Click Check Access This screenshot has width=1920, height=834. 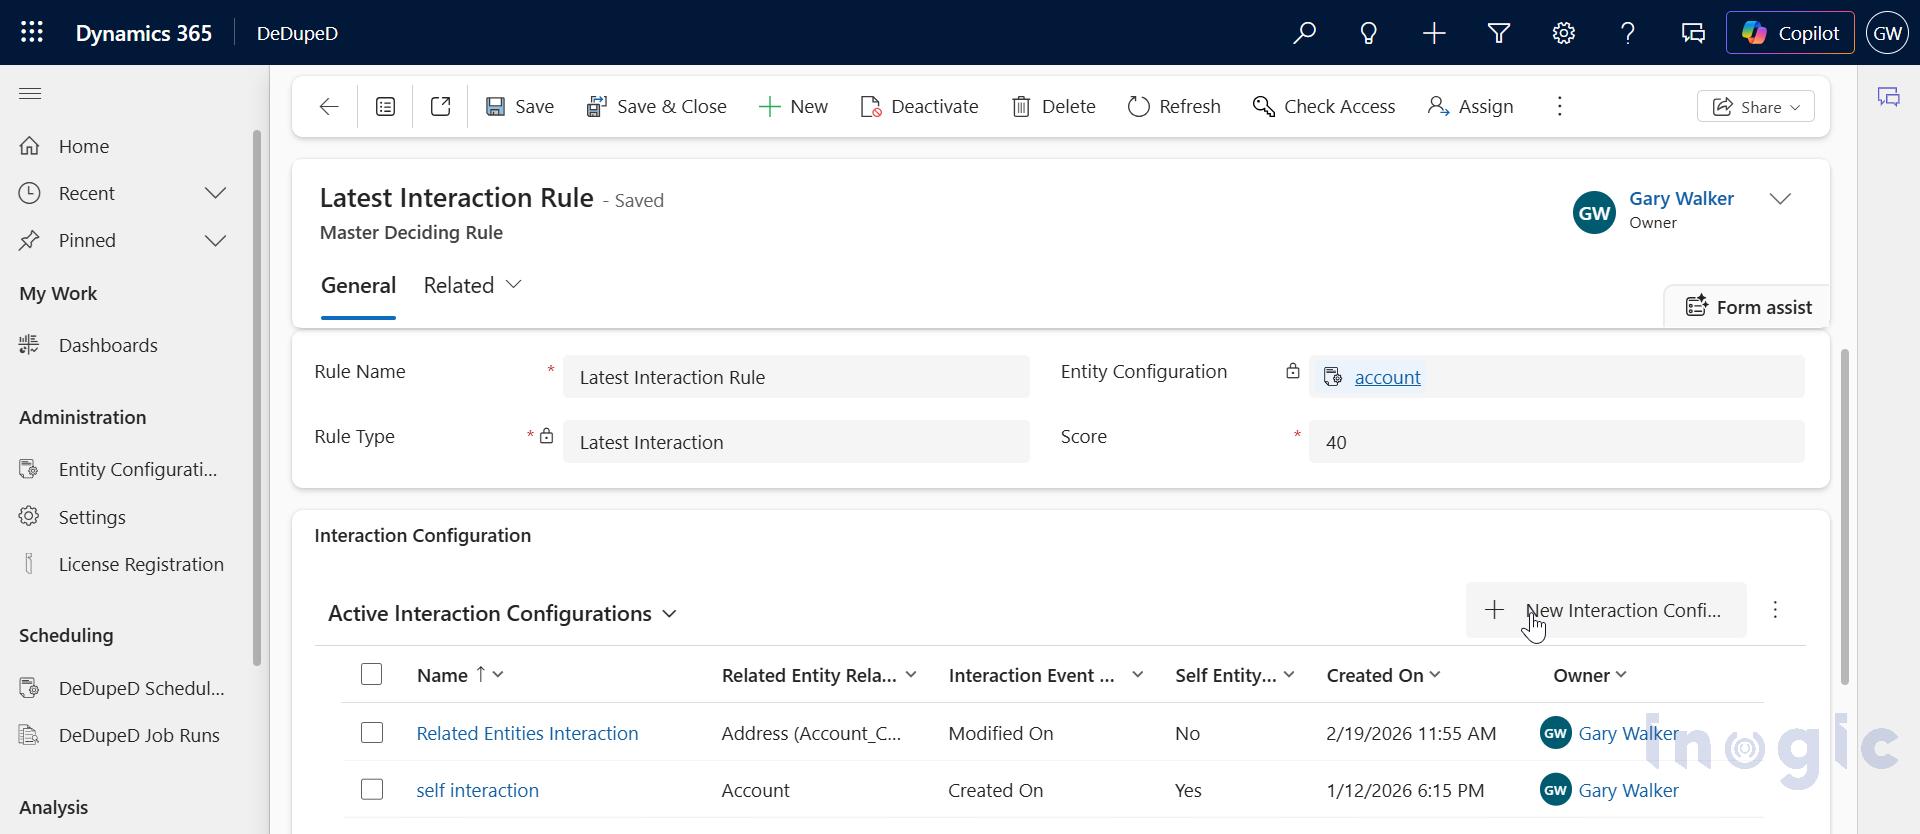[x=1323, y=106]
